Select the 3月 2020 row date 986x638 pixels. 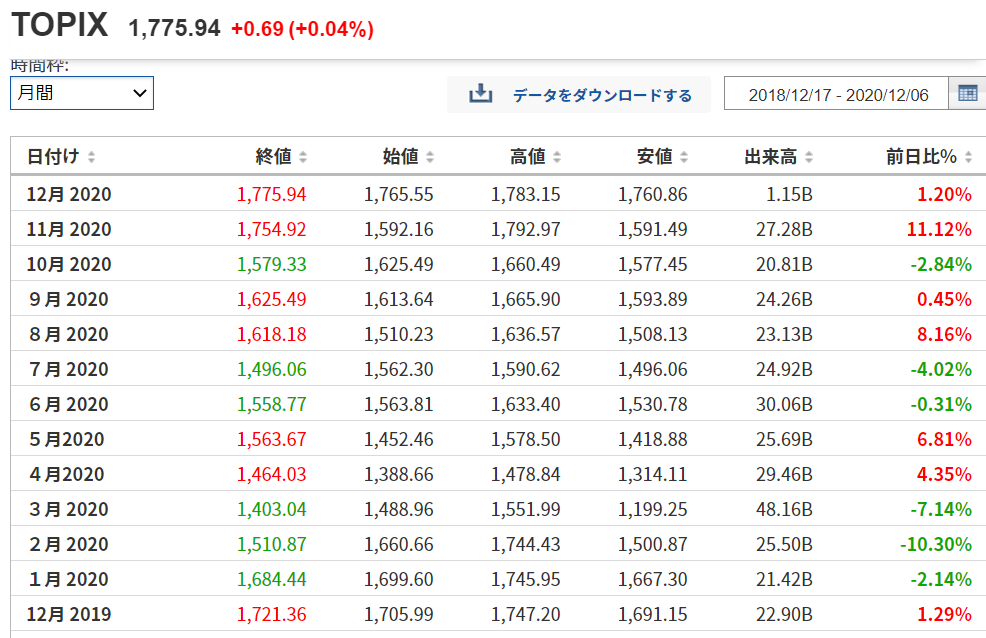[69, 509]
